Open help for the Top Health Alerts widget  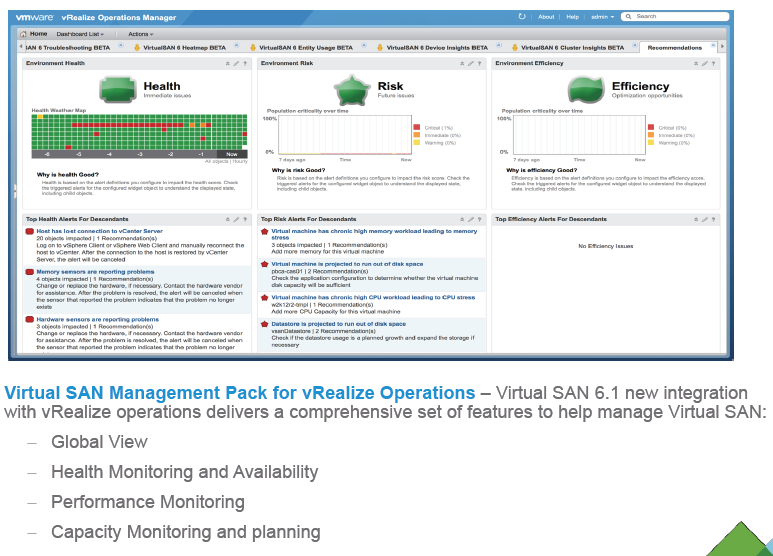[245, 219]
